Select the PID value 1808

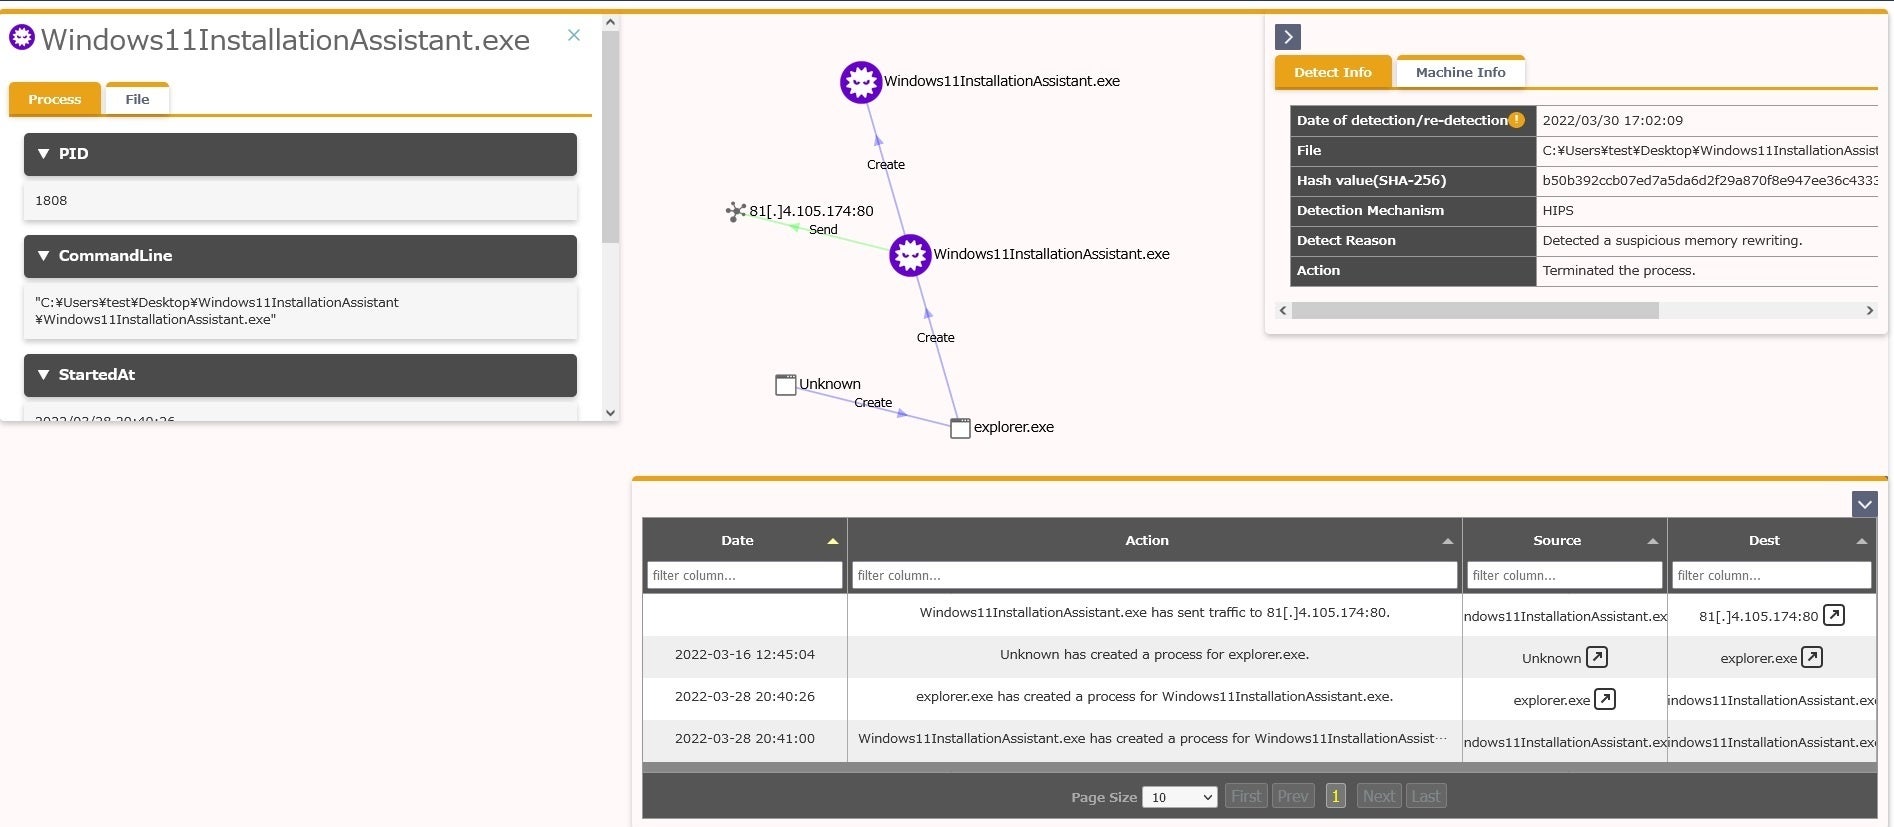click(51, 201)
